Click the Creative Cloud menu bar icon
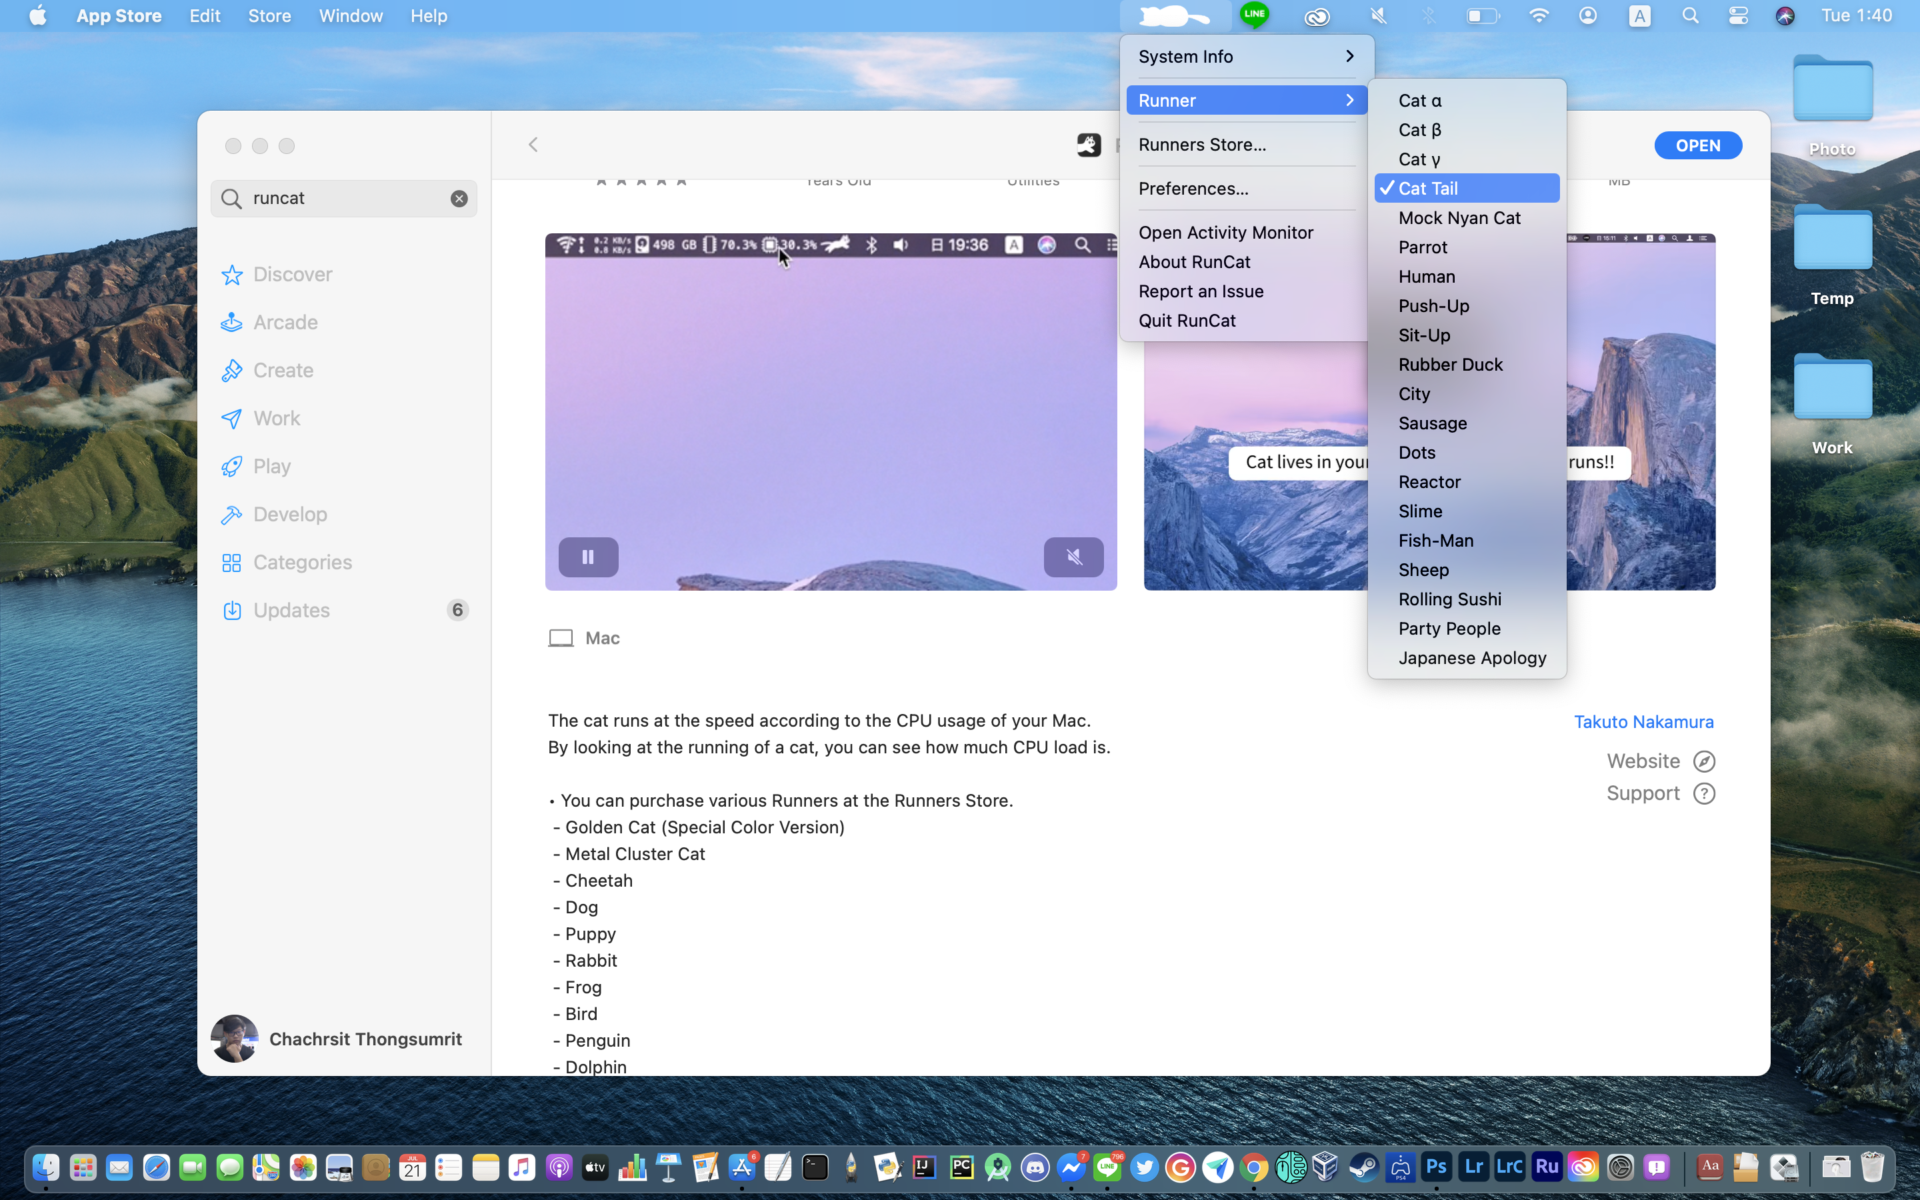 [x=1317, y=16]
